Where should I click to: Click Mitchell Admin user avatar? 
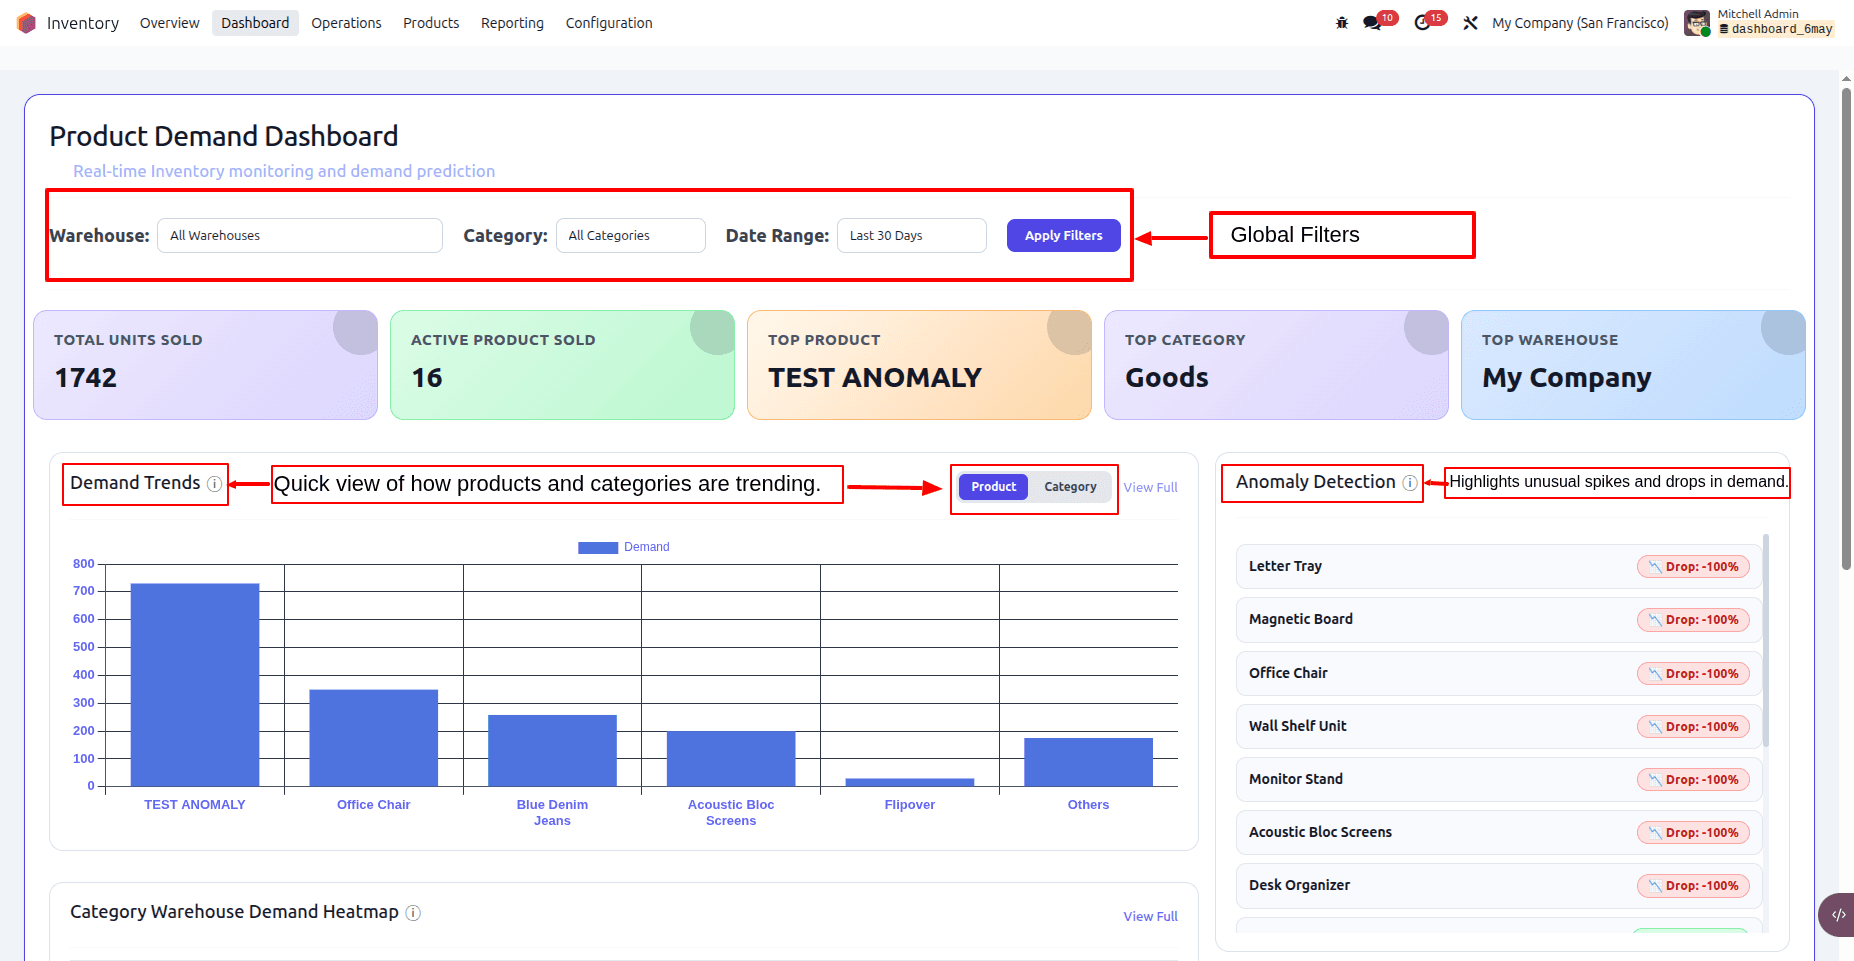(1697, 23)
